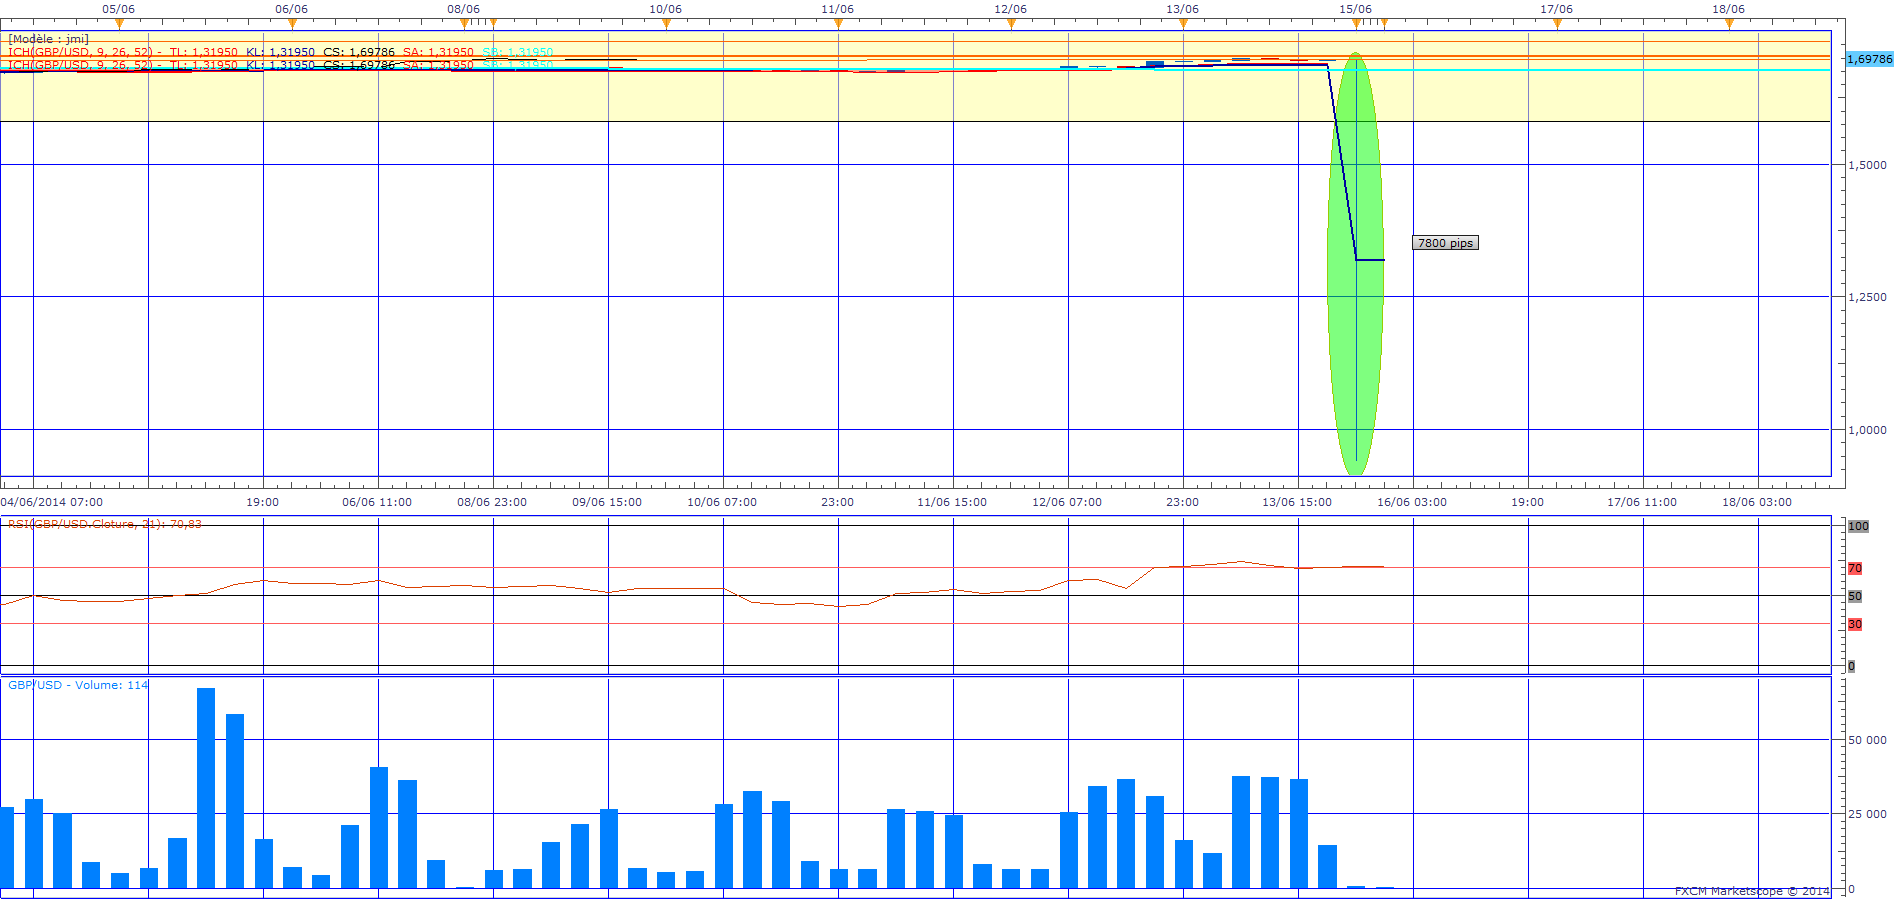1903x900 pixels.
Task: Click the '16/06 03:00' time axis label
Action: (x=1412, y=502)
